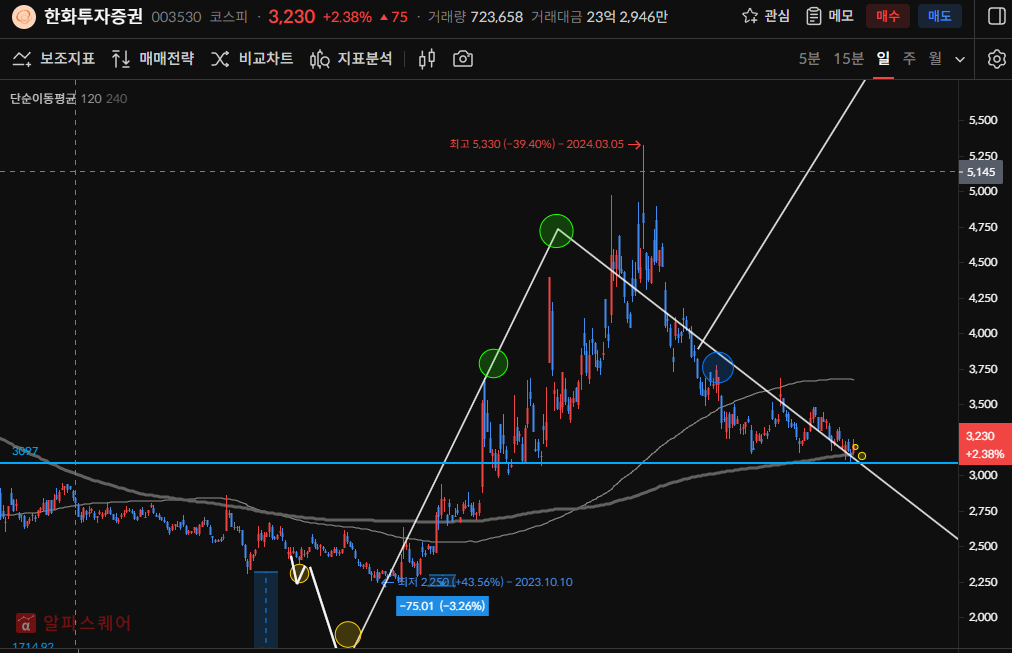Click the Hanwha Investment stock logo icon
The width and height of the screenshot is (1012, 653).
[24, 17]
